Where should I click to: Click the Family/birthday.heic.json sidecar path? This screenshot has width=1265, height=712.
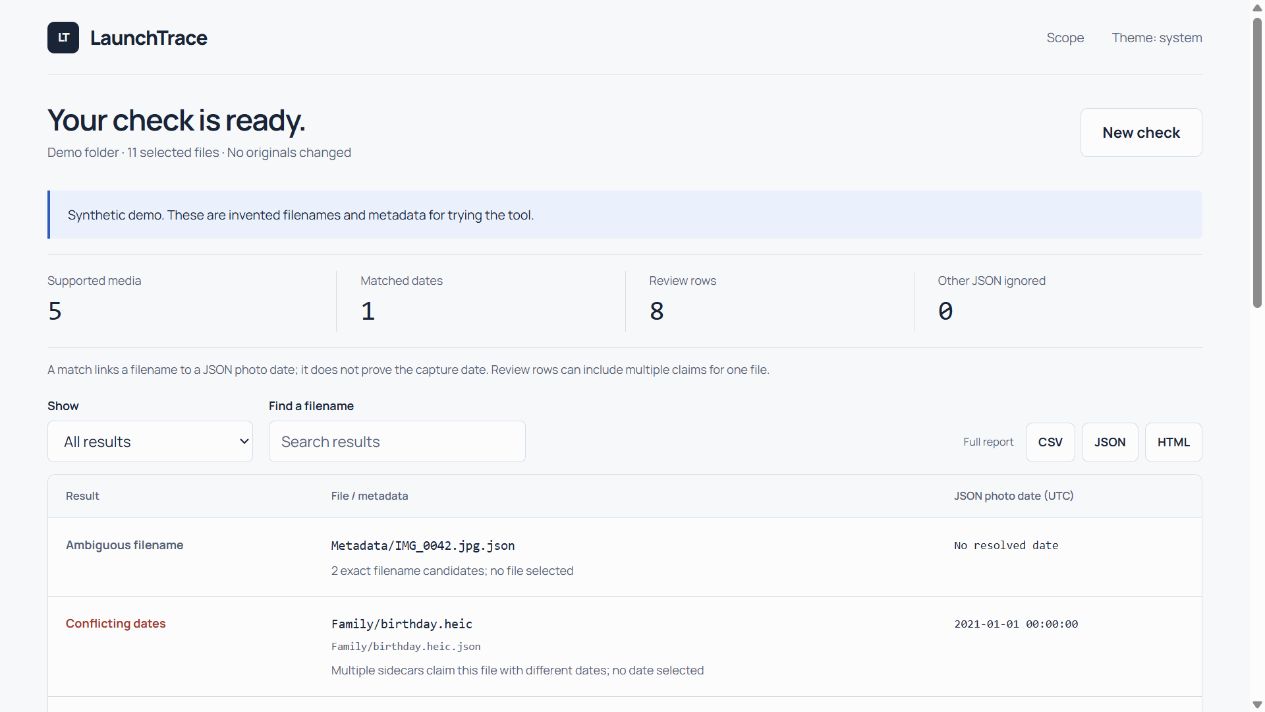coord(406,647)
